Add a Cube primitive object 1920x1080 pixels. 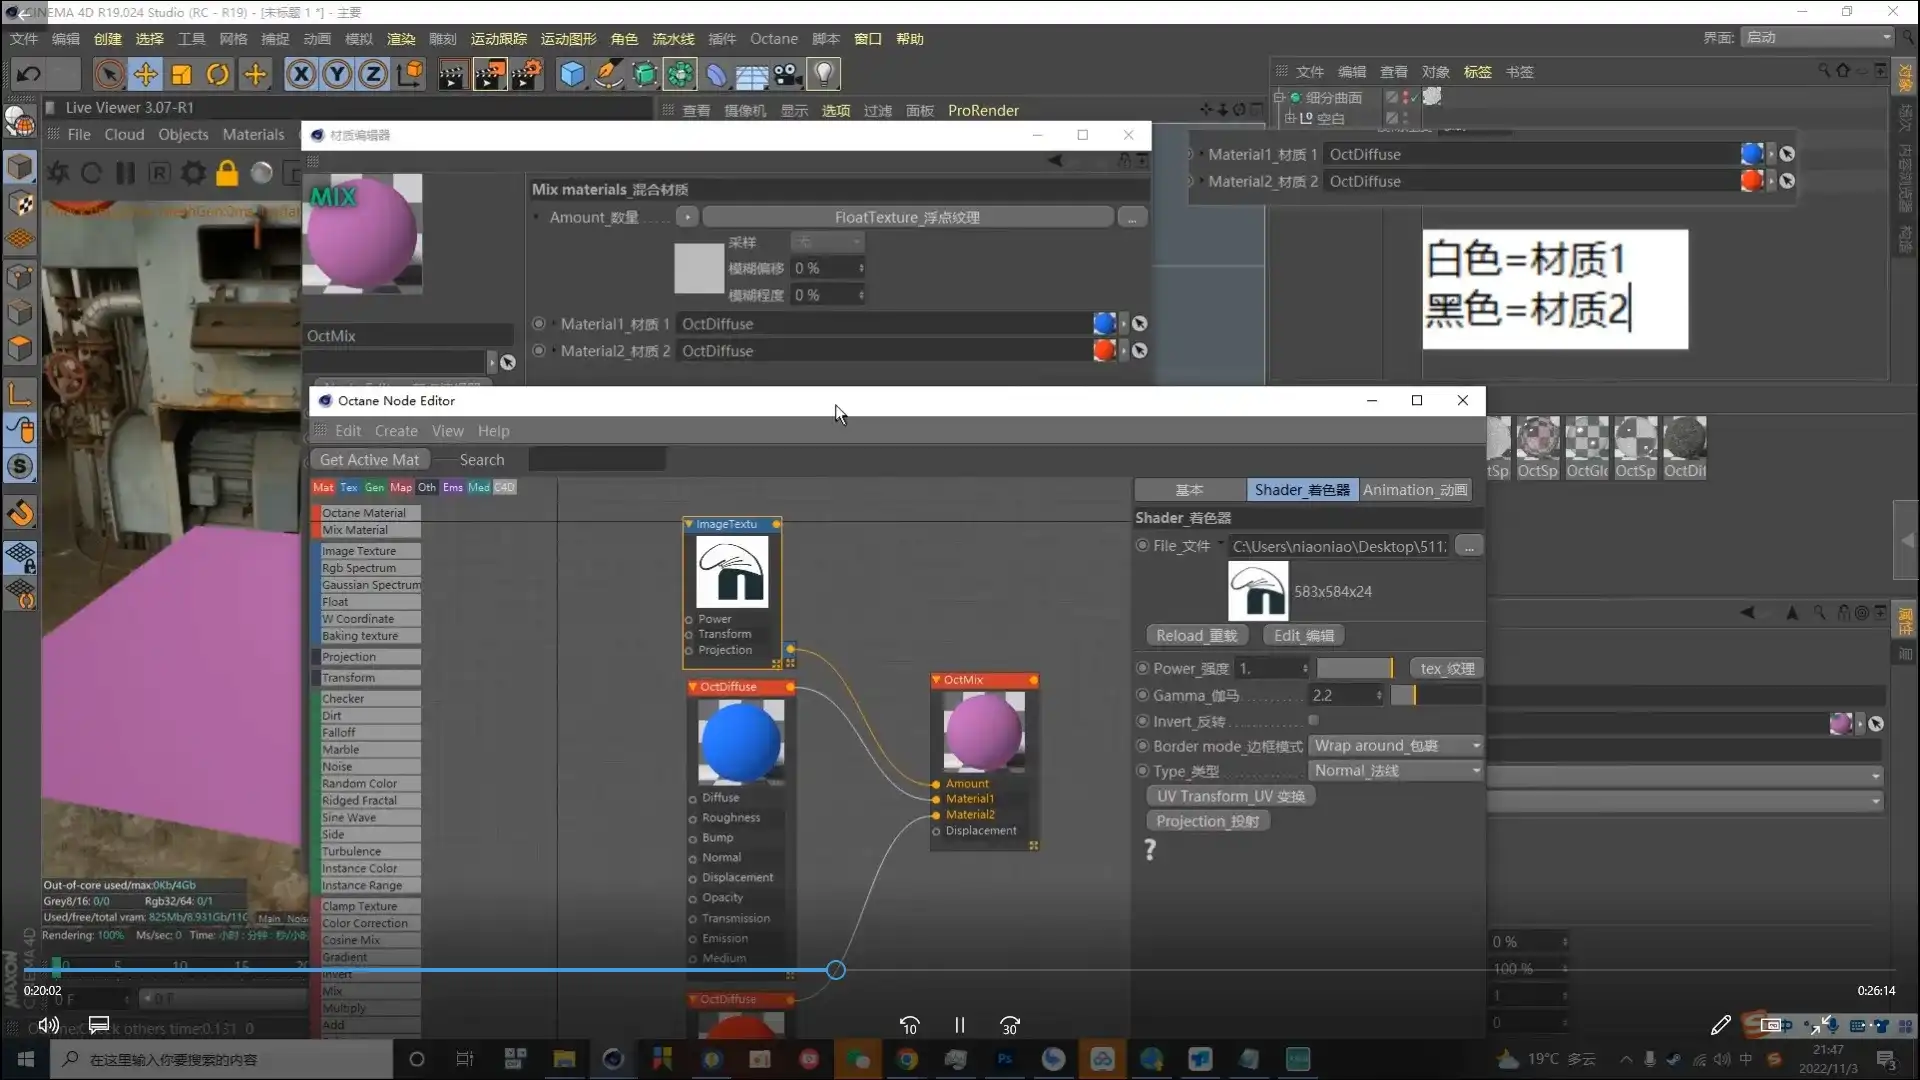pos(572,74)
